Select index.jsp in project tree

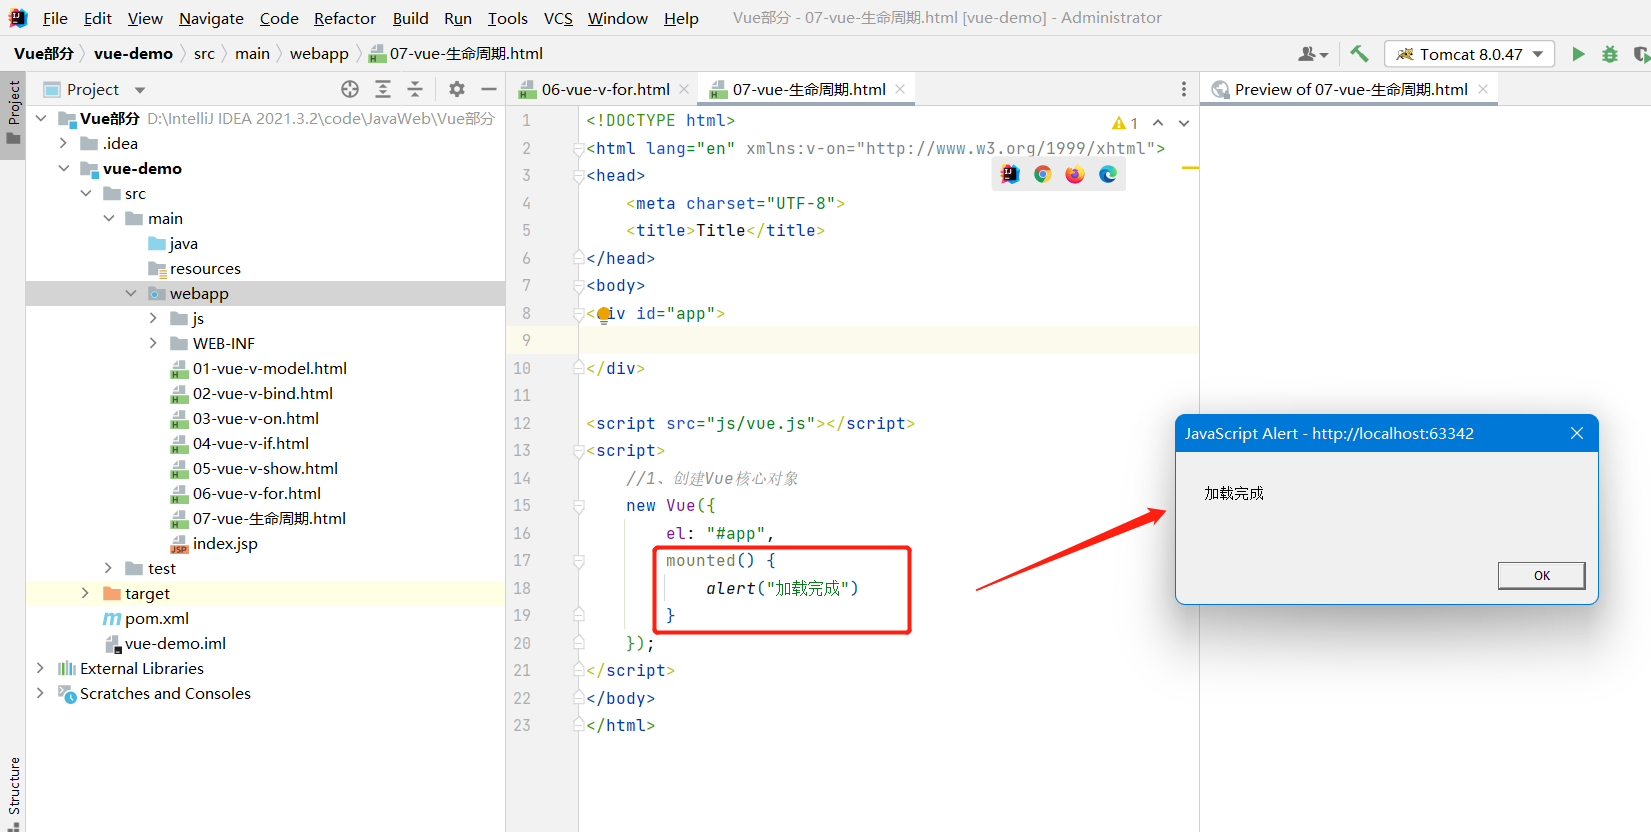coord(225,543)
